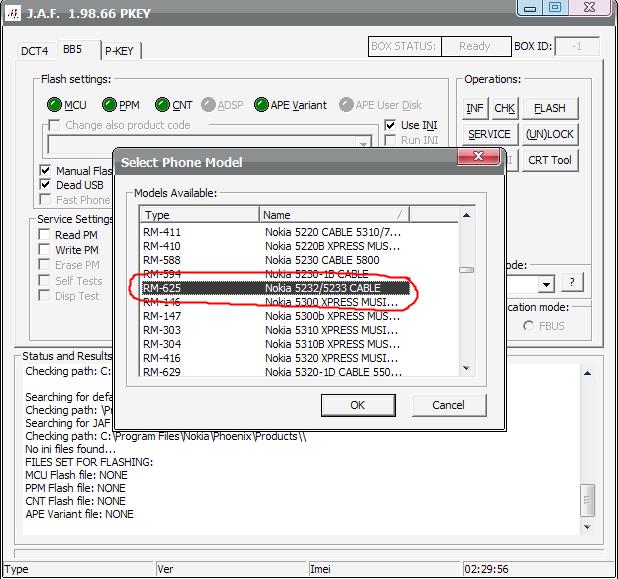The image size is (618, 579).
Task: Click the CHK operation button
Action: tap(504, 108)
